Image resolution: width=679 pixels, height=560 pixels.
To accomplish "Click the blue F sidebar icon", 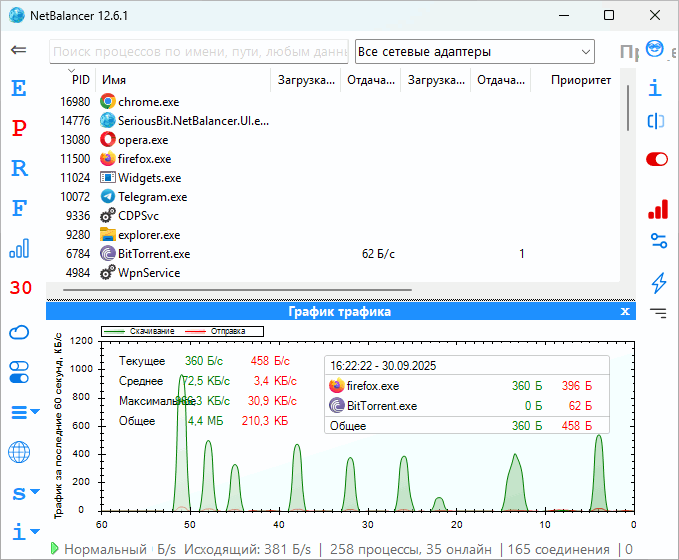I will tap(19, 208).
